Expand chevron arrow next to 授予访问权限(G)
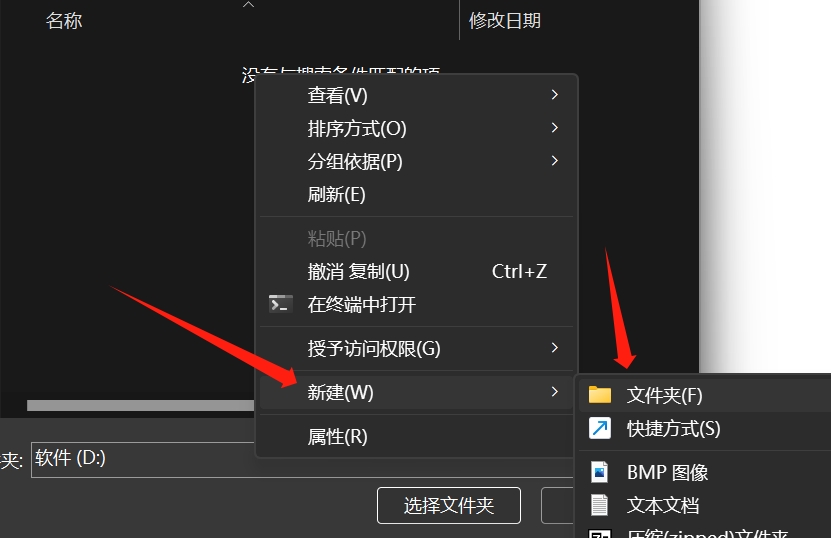Viewport: 831px width, 538px height. (x=554, y=348)
